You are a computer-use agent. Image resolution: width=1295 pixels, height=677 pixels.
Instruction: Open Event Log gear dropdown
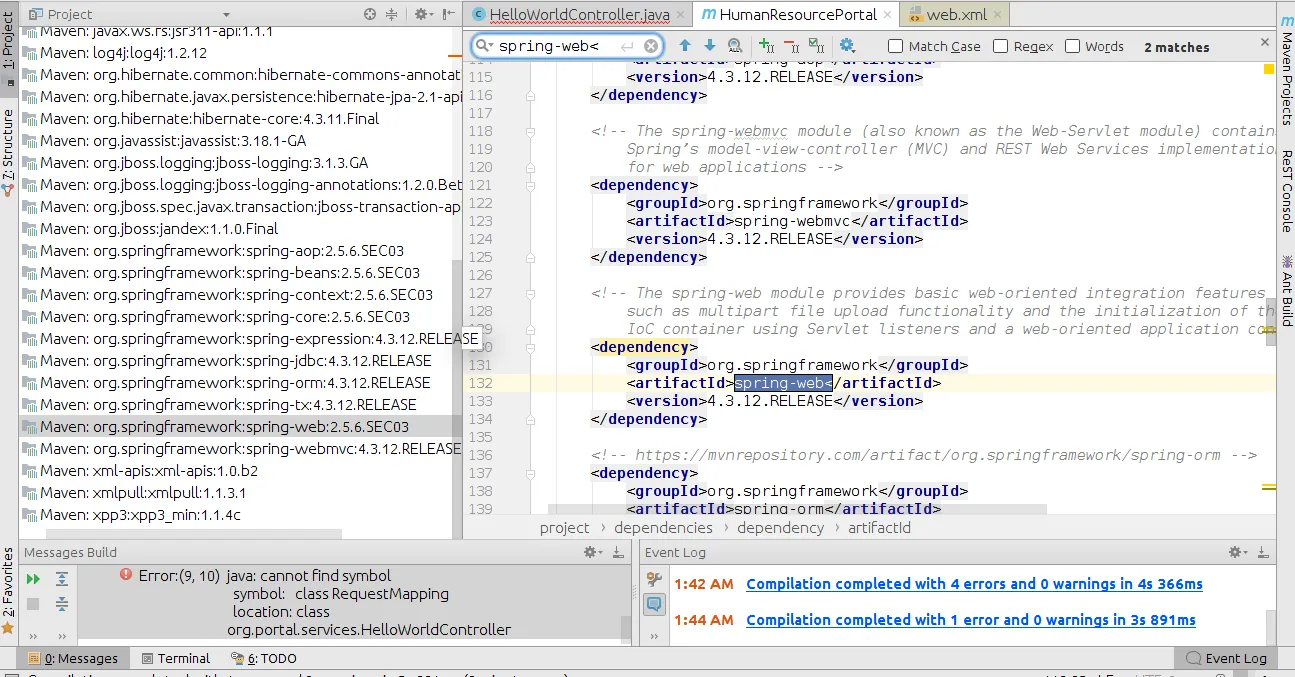pyautogui.click(x=1239, y=552)
